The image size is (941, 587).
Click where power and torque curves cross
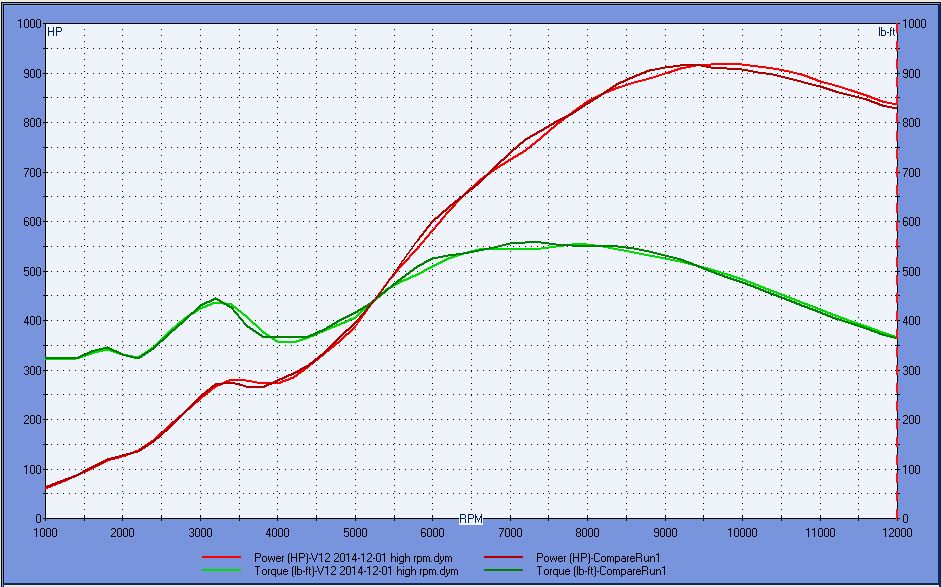click(x=376, y=298)
